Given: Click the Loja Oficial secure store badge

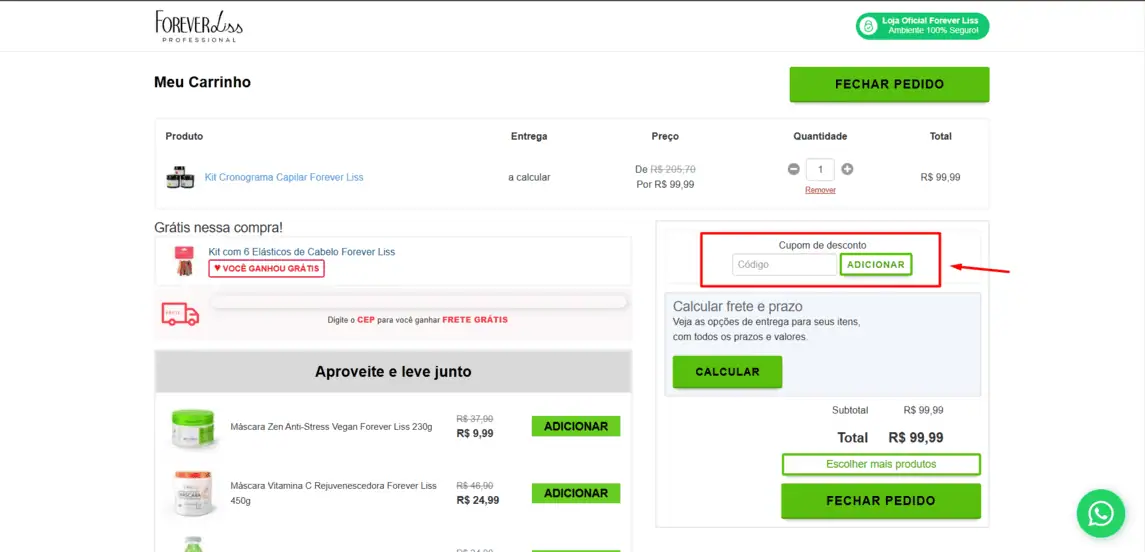Looking at the screenshot, I should [922, 26].
